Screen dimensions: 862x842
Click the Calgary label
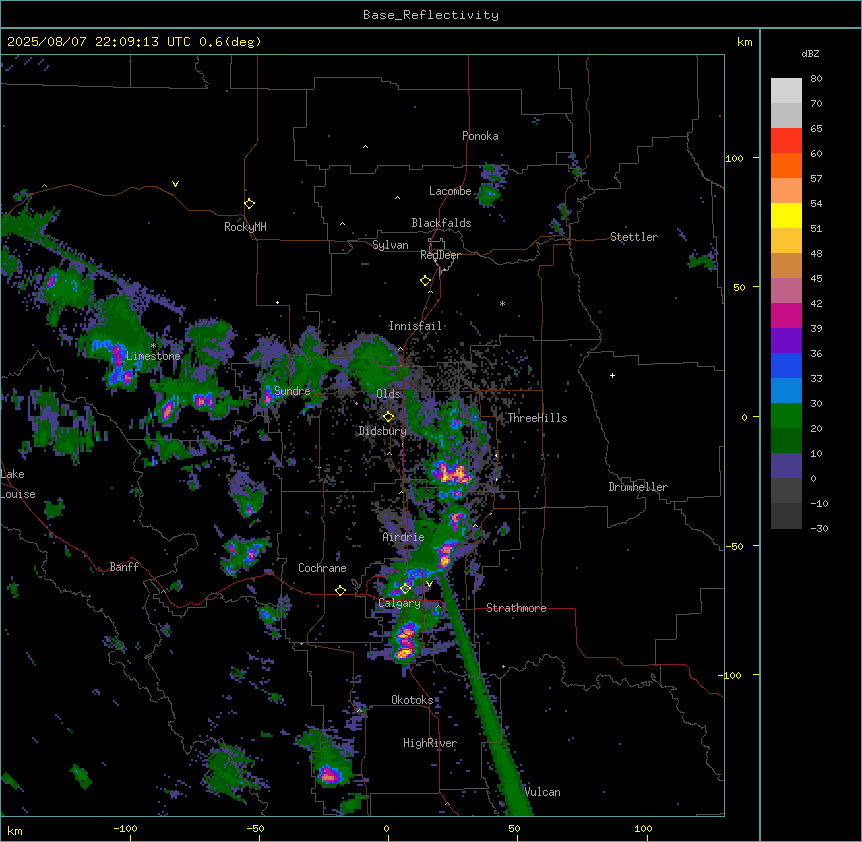tap(400, 603)
